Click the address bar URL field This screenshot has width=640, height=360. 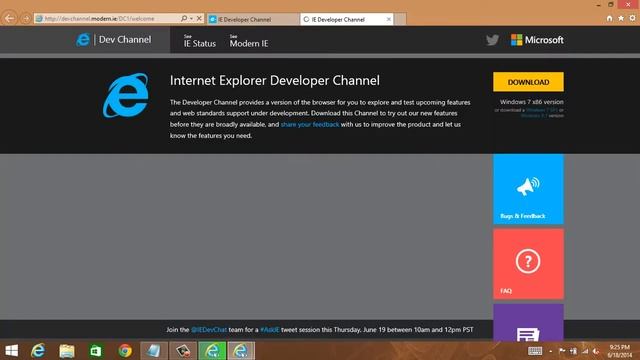click(108, 18)
